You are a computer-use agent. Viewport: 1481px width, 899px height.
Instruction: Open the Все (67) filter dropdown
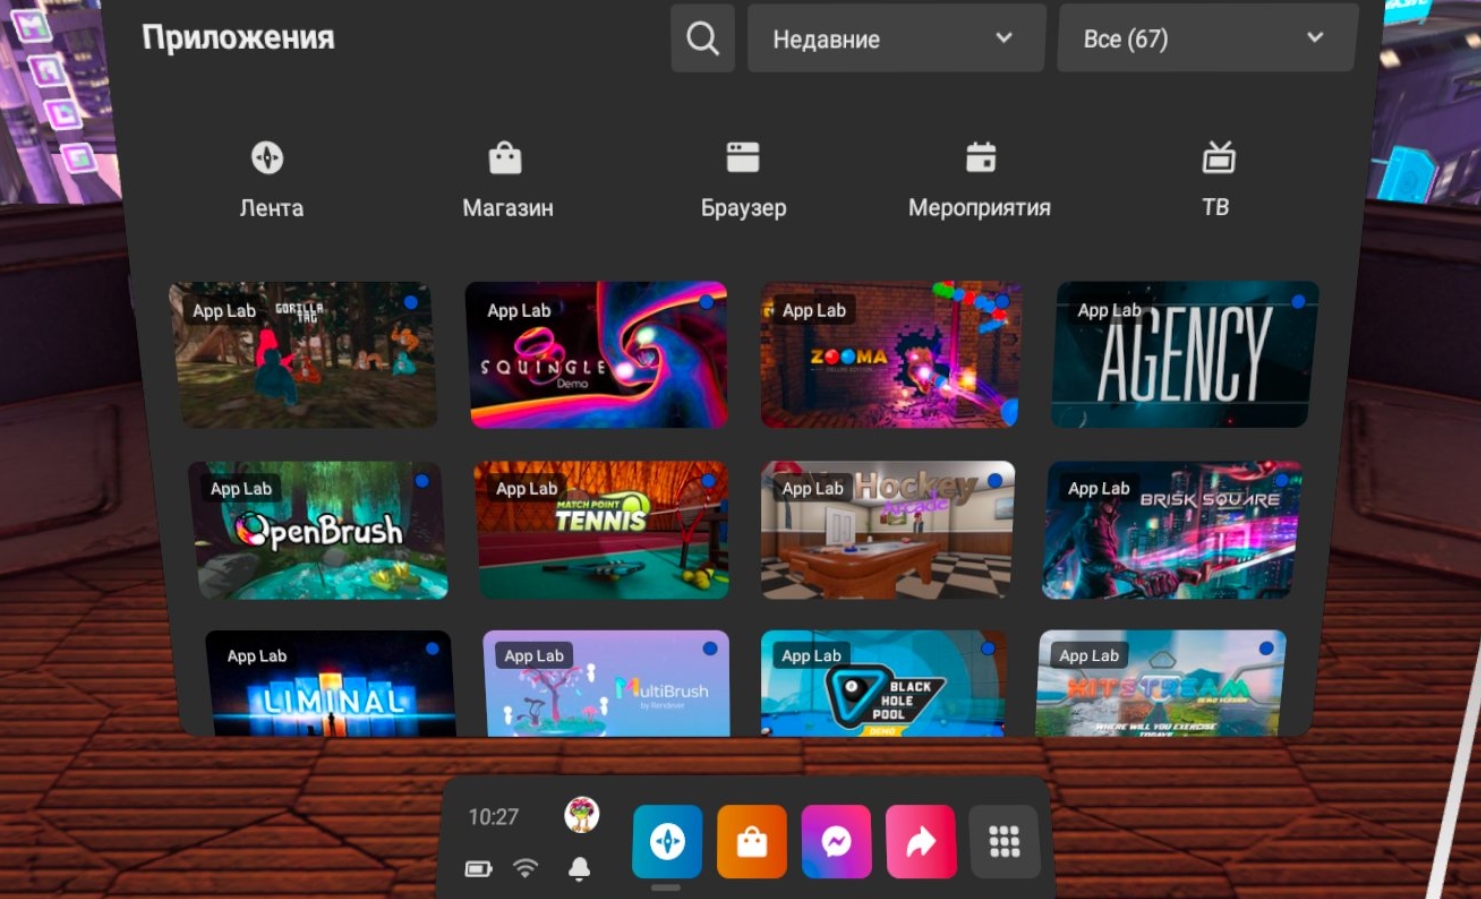[1206, 38]
